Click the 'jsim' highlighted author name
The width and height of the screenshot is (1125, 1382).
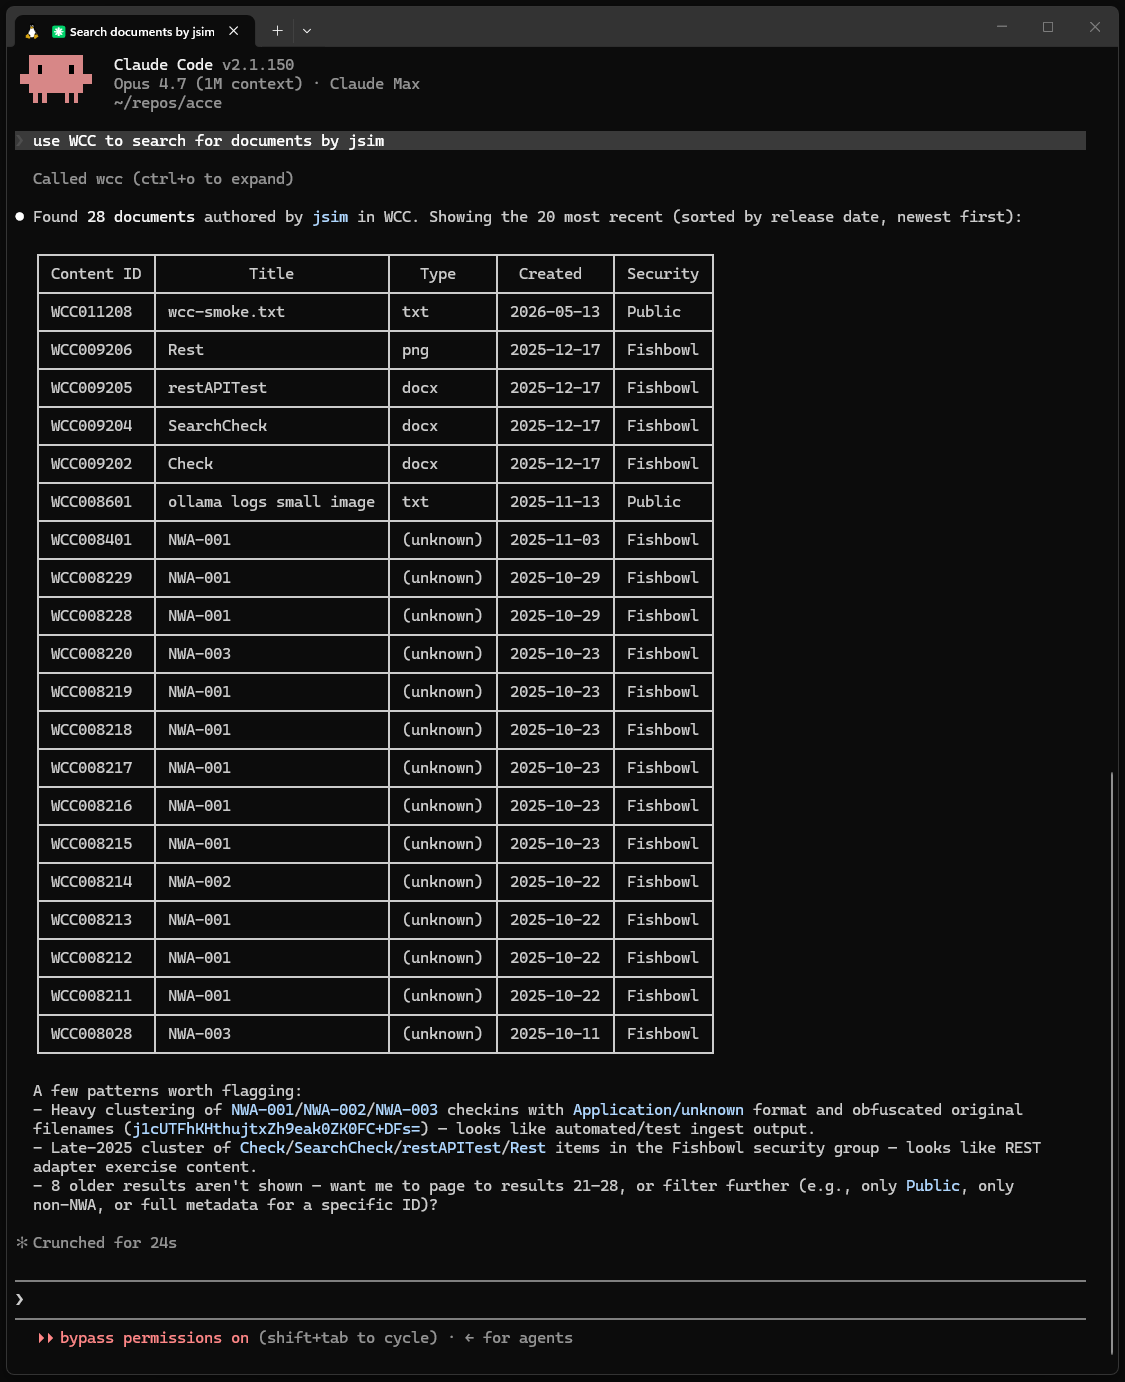(x=330, y=217)
